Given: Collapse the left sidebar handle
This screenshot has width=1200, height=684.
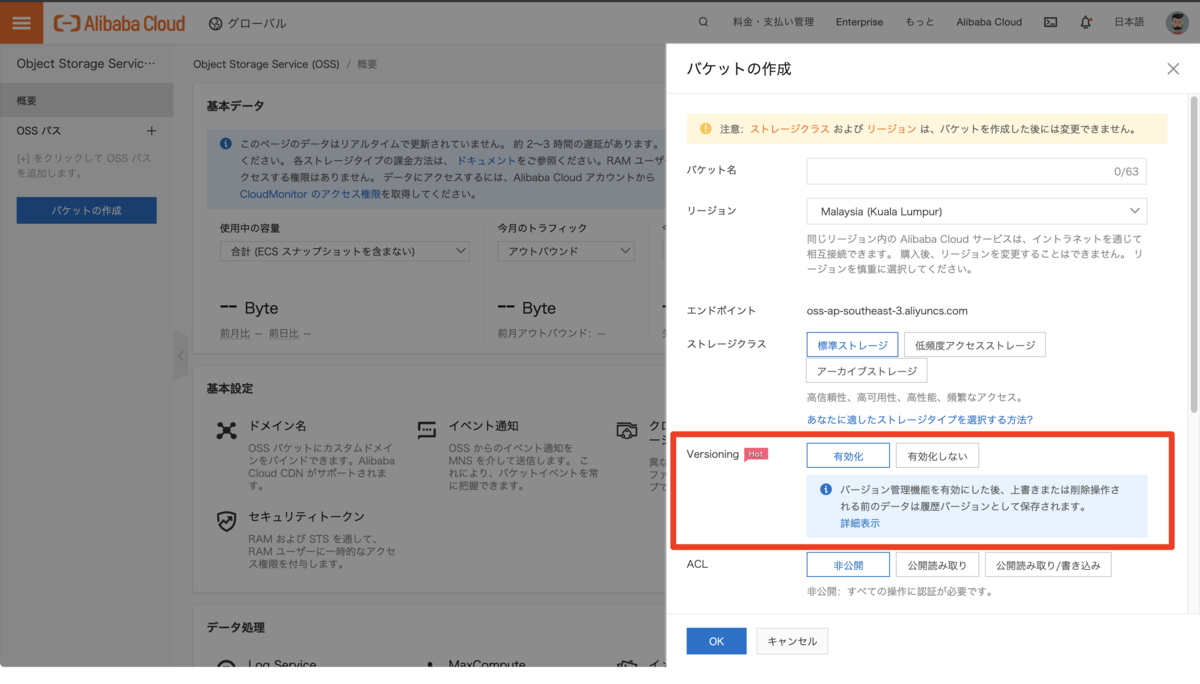Looking at the screenshot, I should [181, 355].
